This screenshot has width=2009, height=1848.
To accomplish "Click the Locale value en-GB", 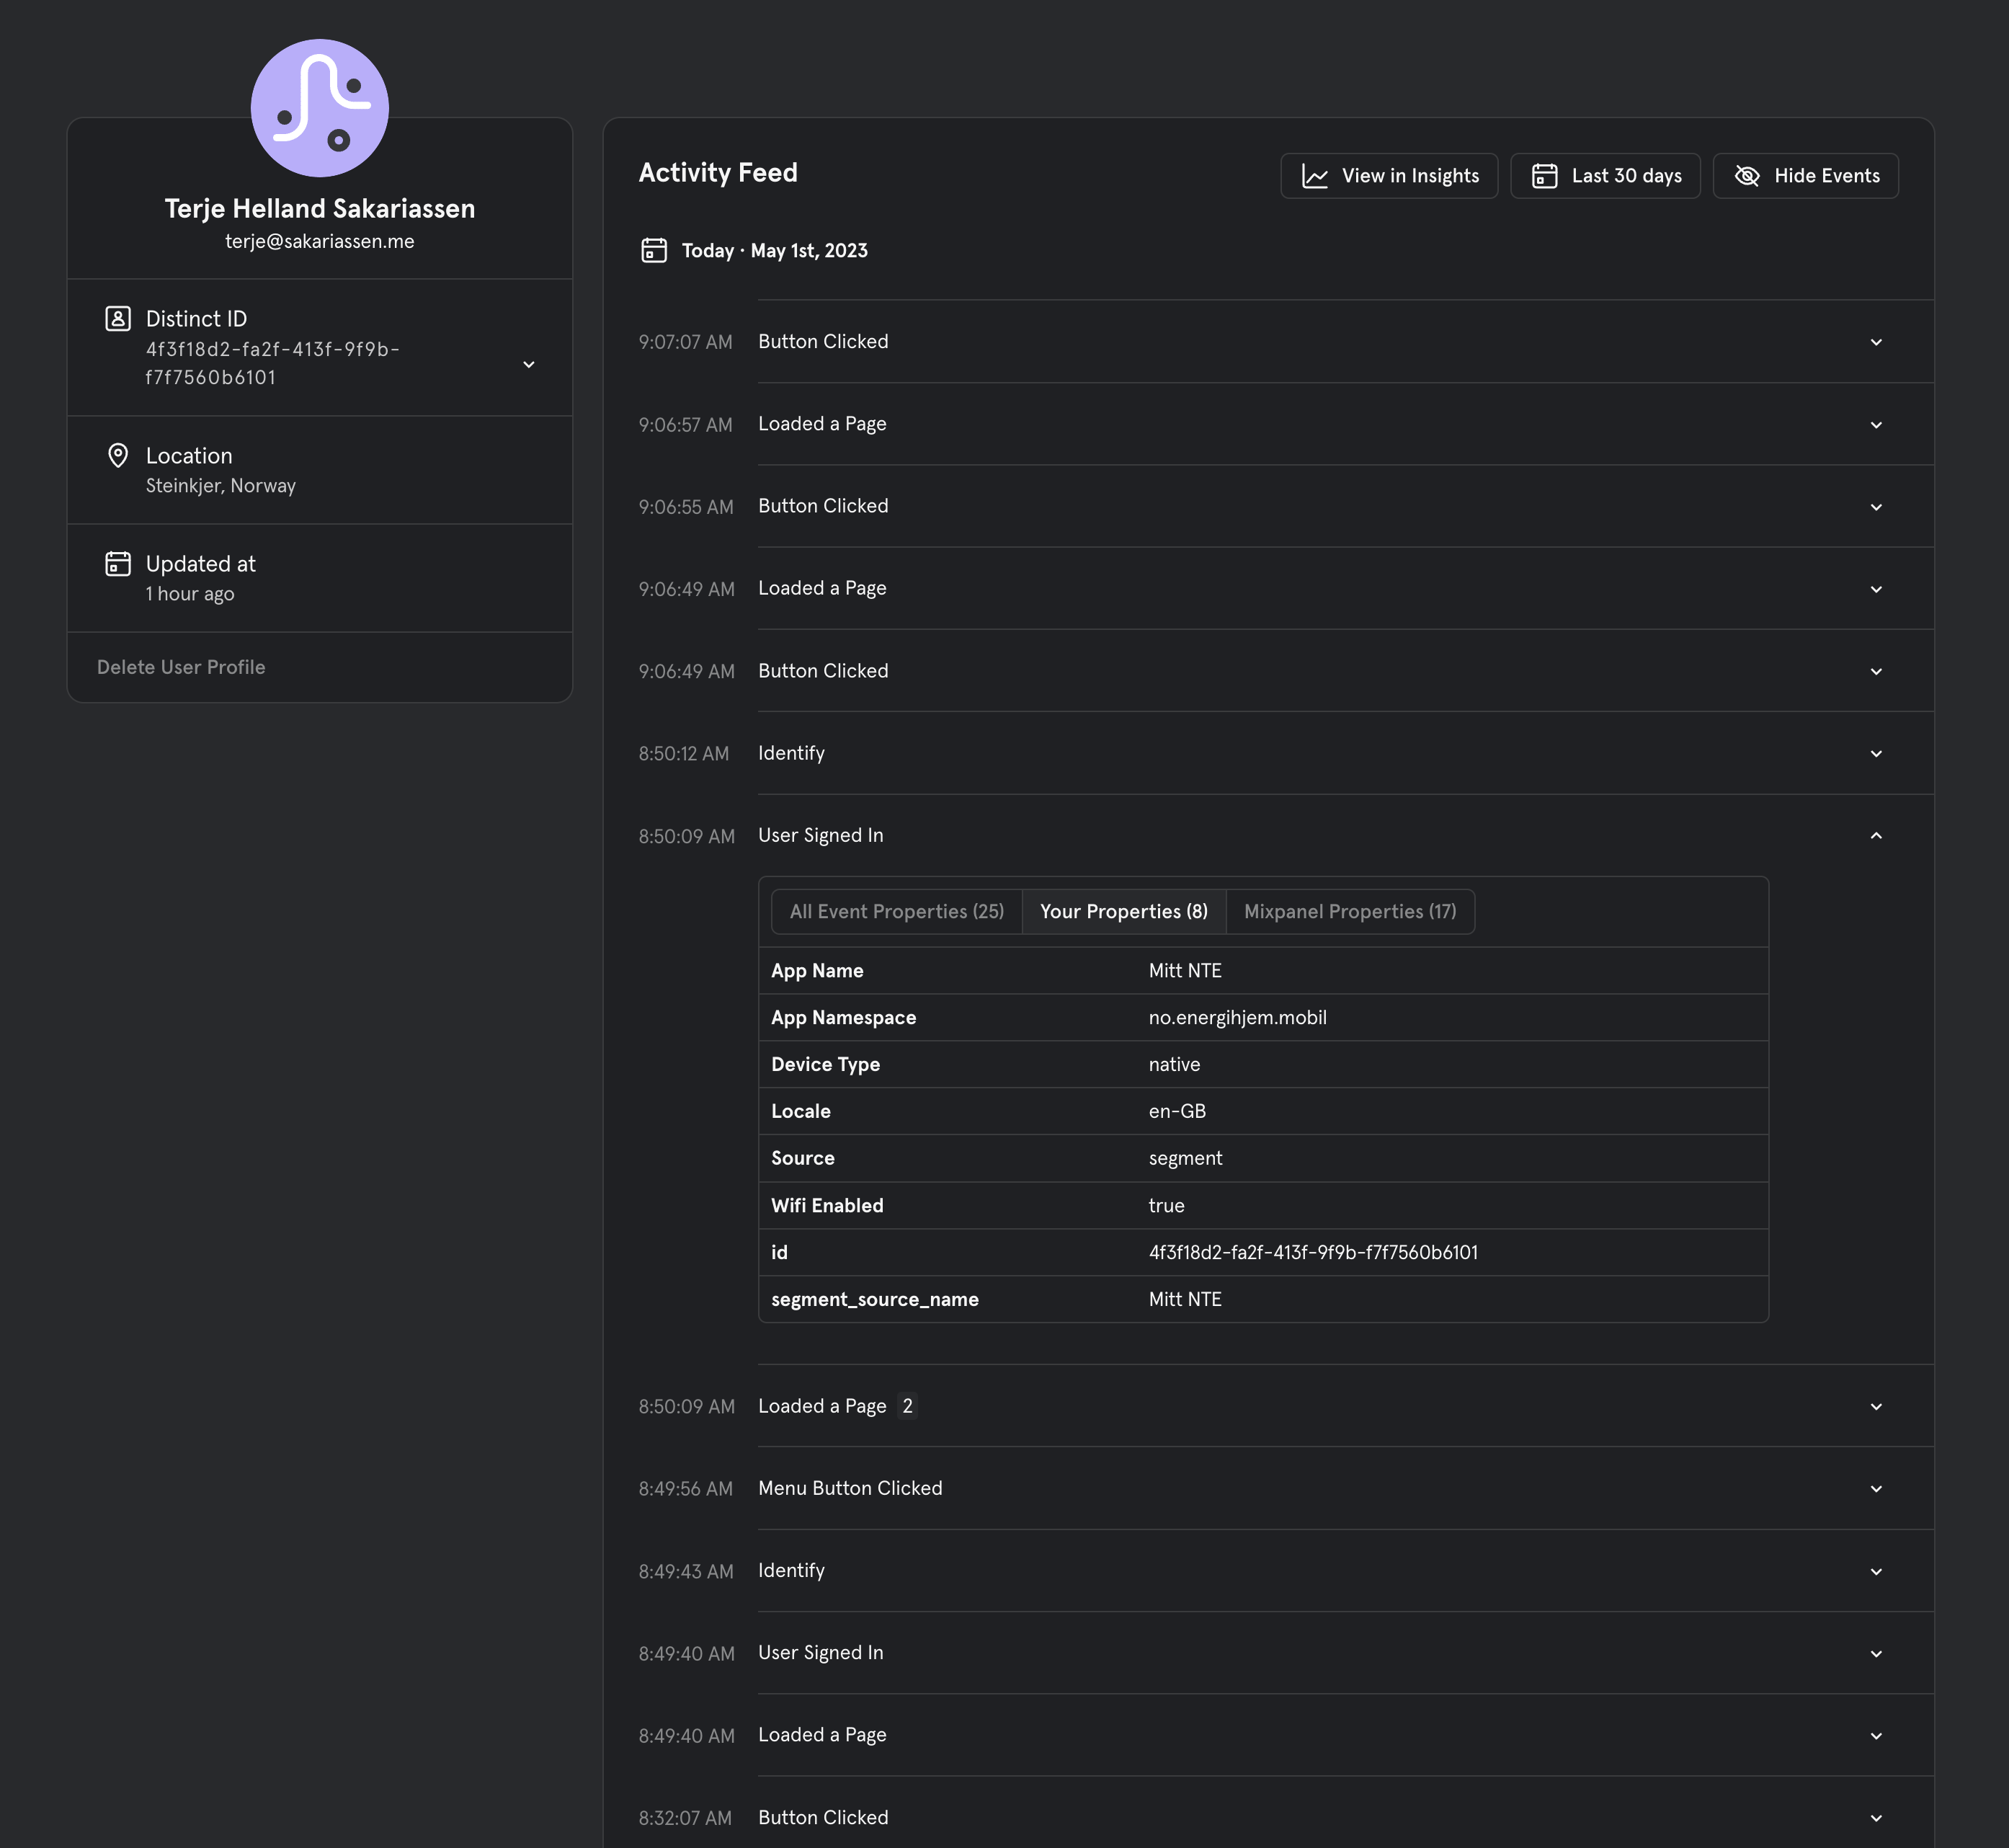I will (x=1177, y=1112).
